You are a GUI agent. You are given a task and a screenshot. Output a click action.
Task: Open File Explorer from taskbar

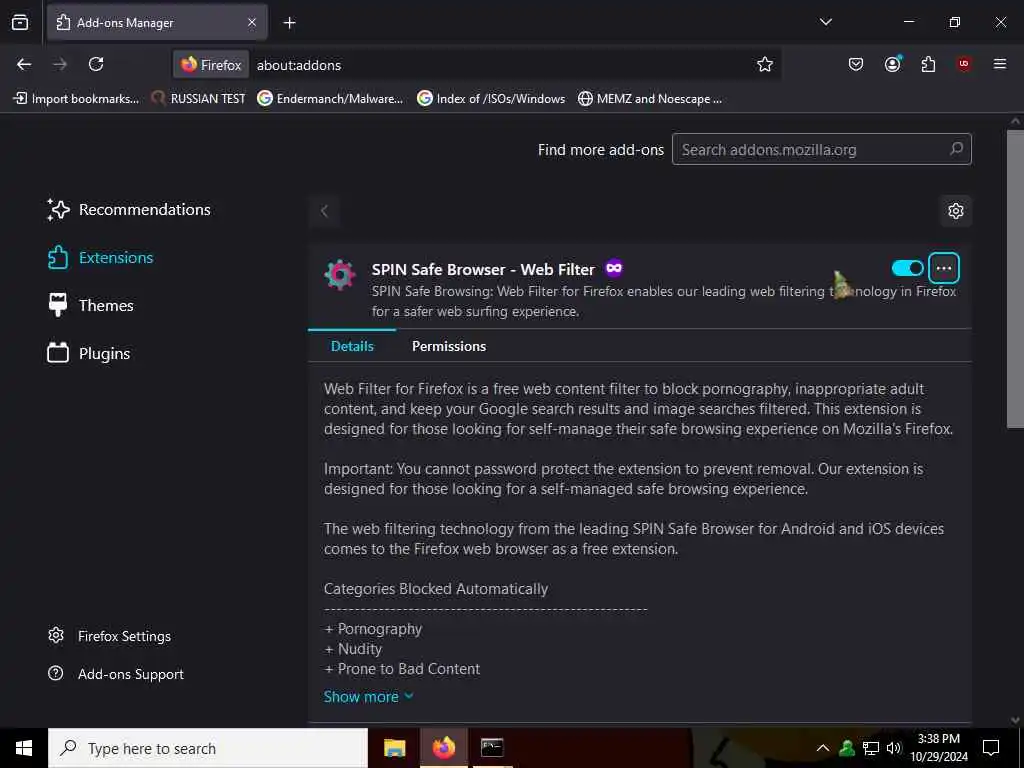tap(394, 748)
